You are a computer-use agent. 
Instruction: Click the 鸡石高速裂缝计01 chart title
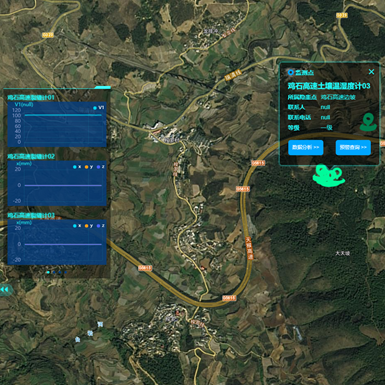click(x=31, y=97)
